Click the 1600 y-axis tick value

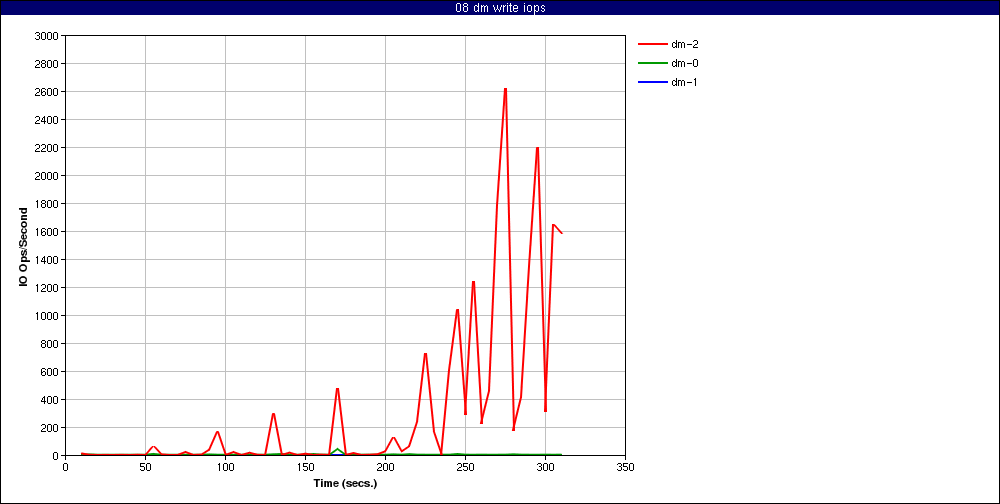47,232
